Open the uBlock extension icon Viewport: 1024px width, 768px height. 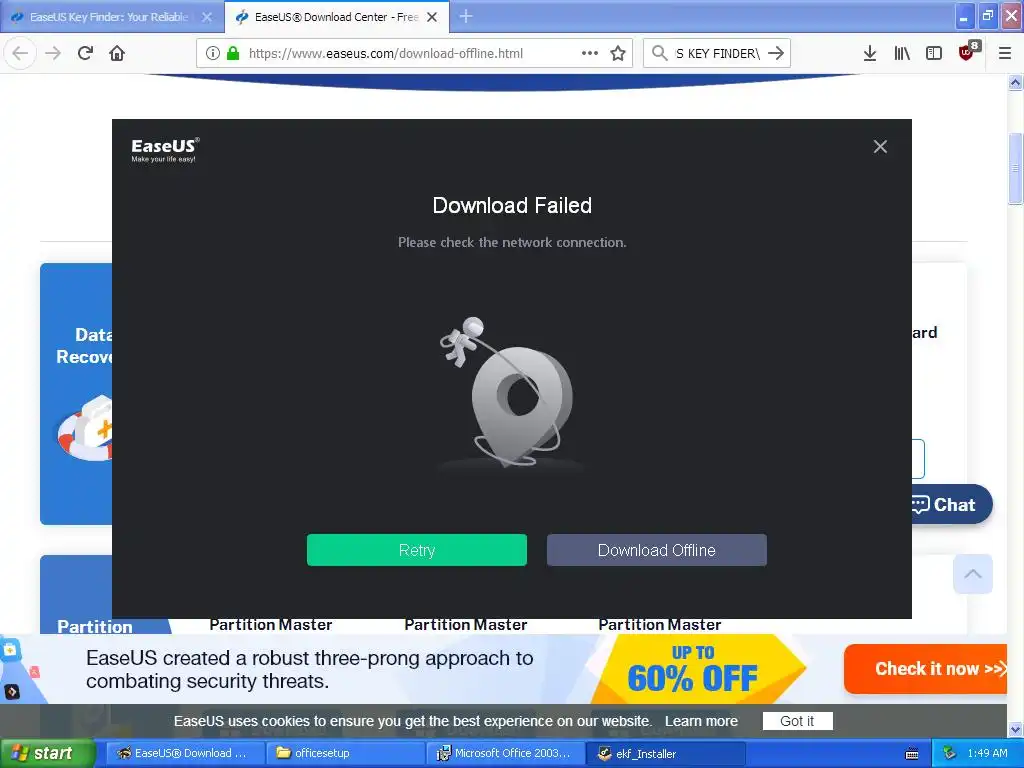[x=967, y=52]
